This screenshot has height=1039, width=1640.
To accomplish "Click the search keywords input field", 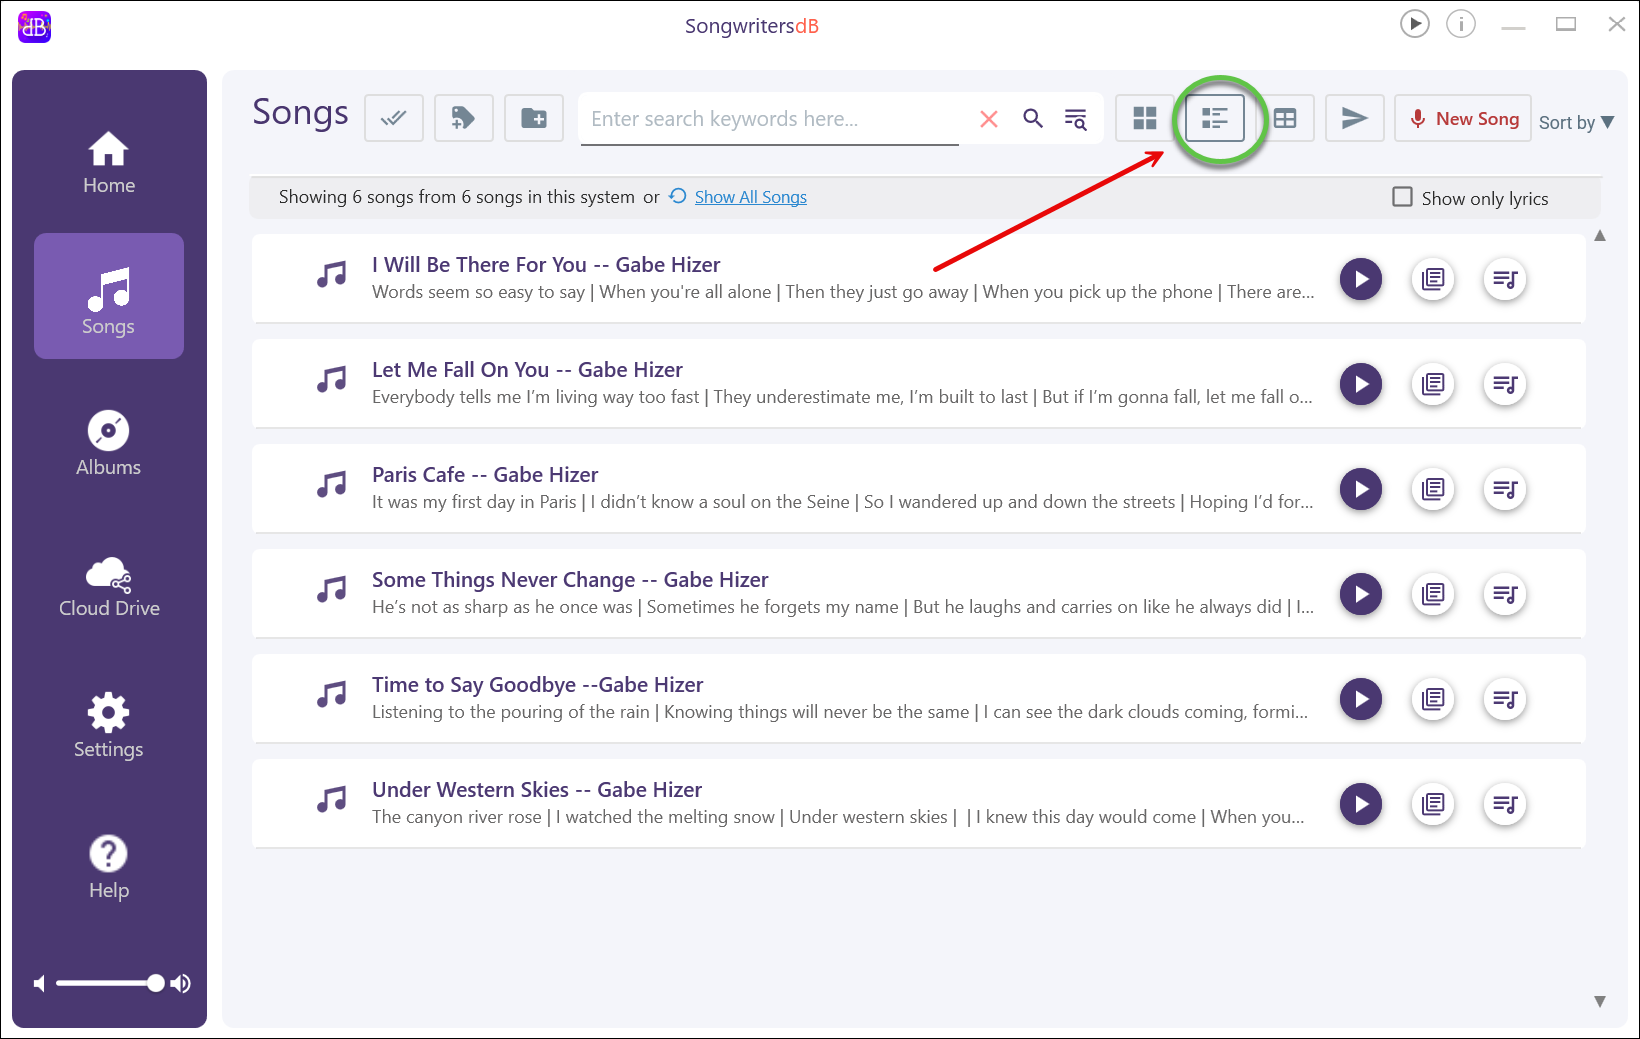I will [770, 119].
